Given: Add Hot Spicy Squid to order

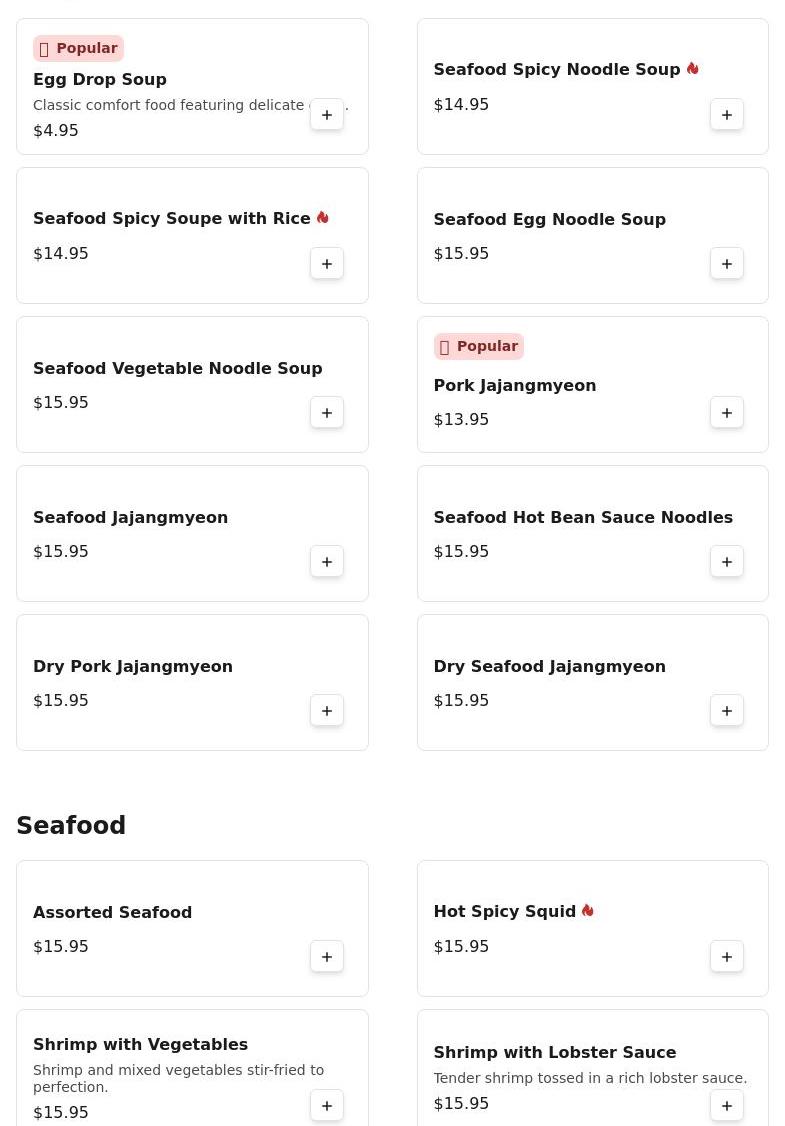Looking at the screenshot, I should (x=727, y=957).
